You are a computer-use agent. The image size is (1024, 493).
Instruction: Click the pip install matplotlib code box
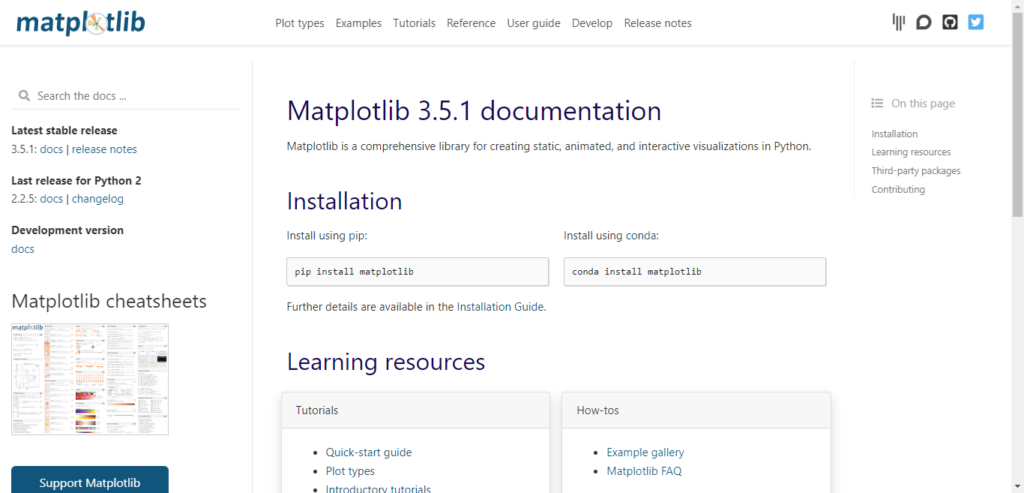pos(417,271)
